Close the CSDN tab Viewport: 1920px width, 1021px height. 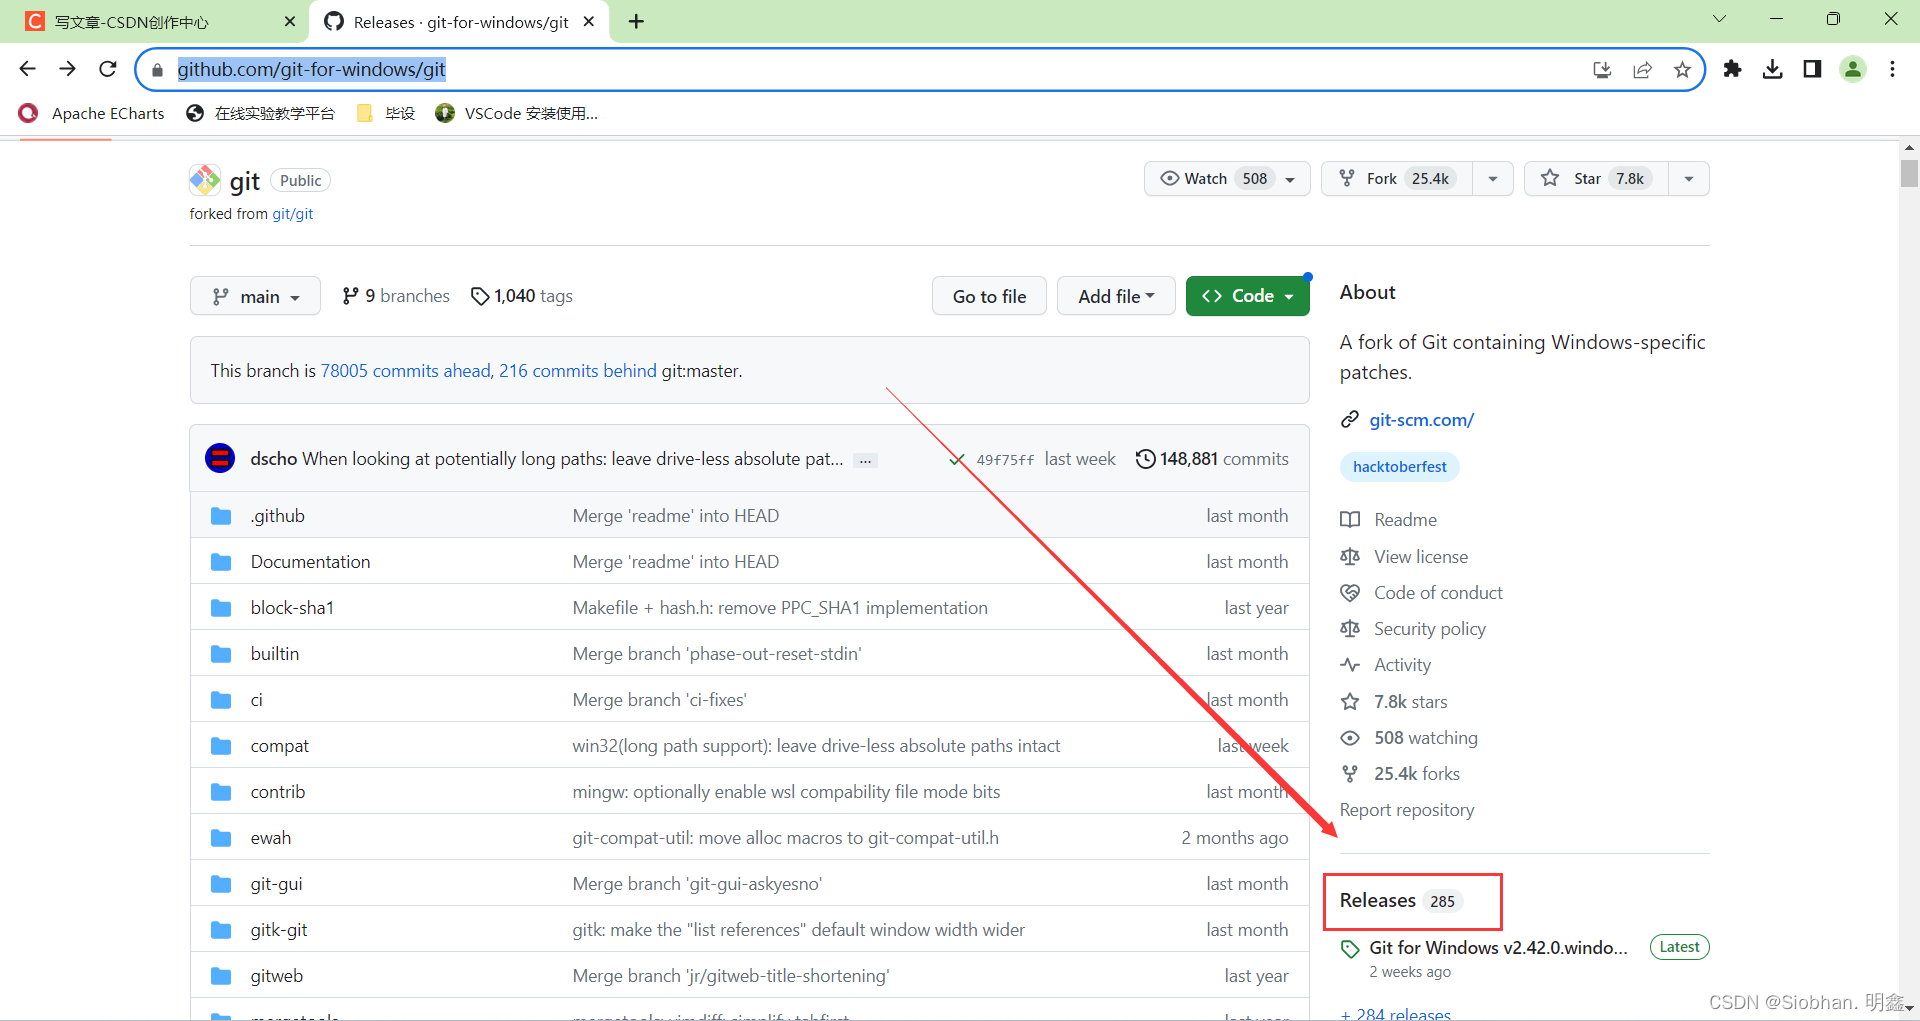tap(289, 21)
